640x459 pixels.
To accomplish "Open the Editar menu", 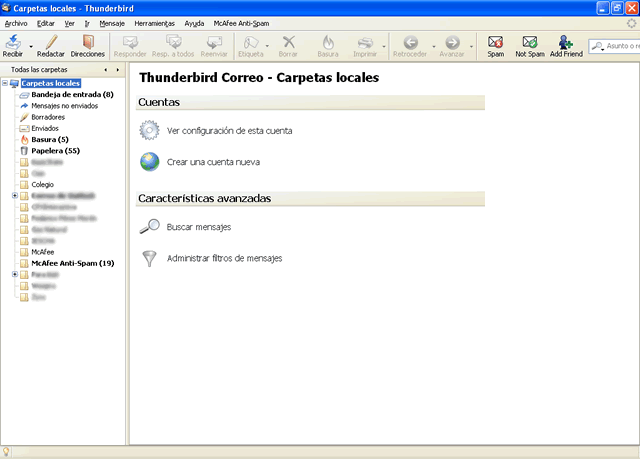I will [x=46, y=24].
